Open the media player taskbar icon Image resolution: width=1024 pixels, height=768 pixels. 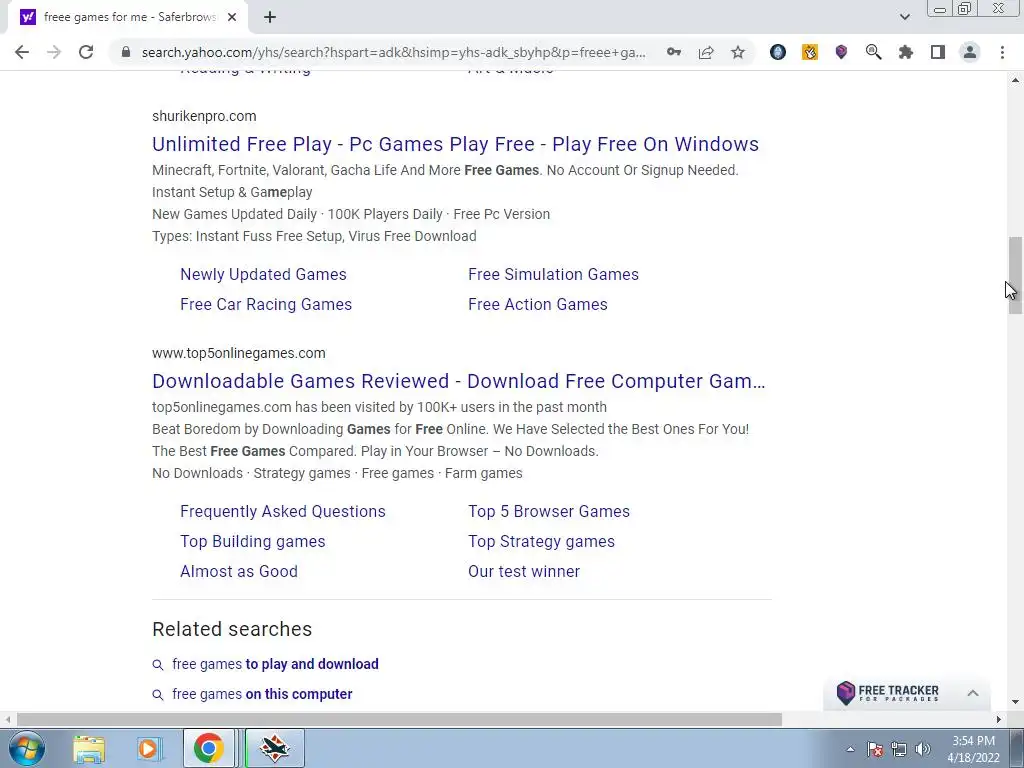tap(148, 748)
